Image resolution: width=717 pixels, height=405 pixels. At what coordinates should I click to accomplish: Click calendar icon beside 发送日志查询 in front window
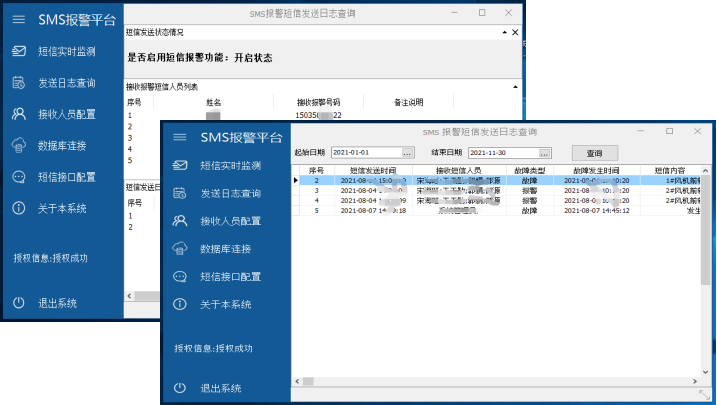click(x=180, y=193)
